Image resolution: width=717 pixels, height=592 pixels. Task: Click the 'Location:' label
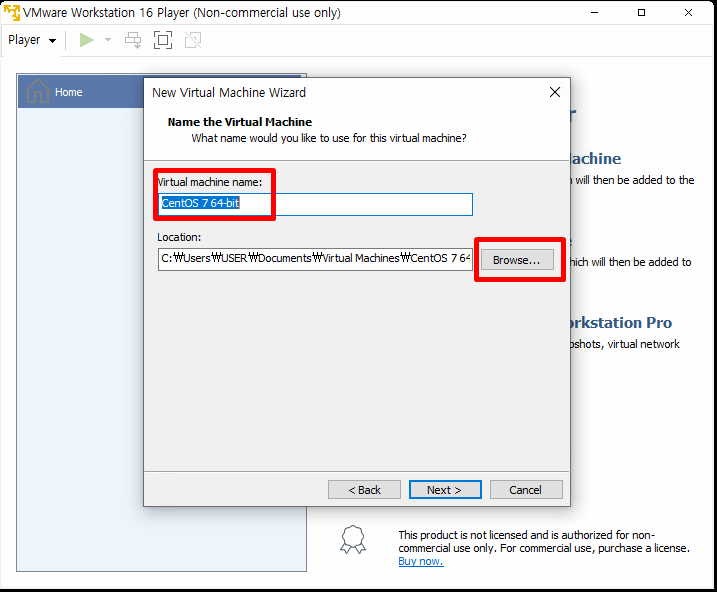(179, 237)
